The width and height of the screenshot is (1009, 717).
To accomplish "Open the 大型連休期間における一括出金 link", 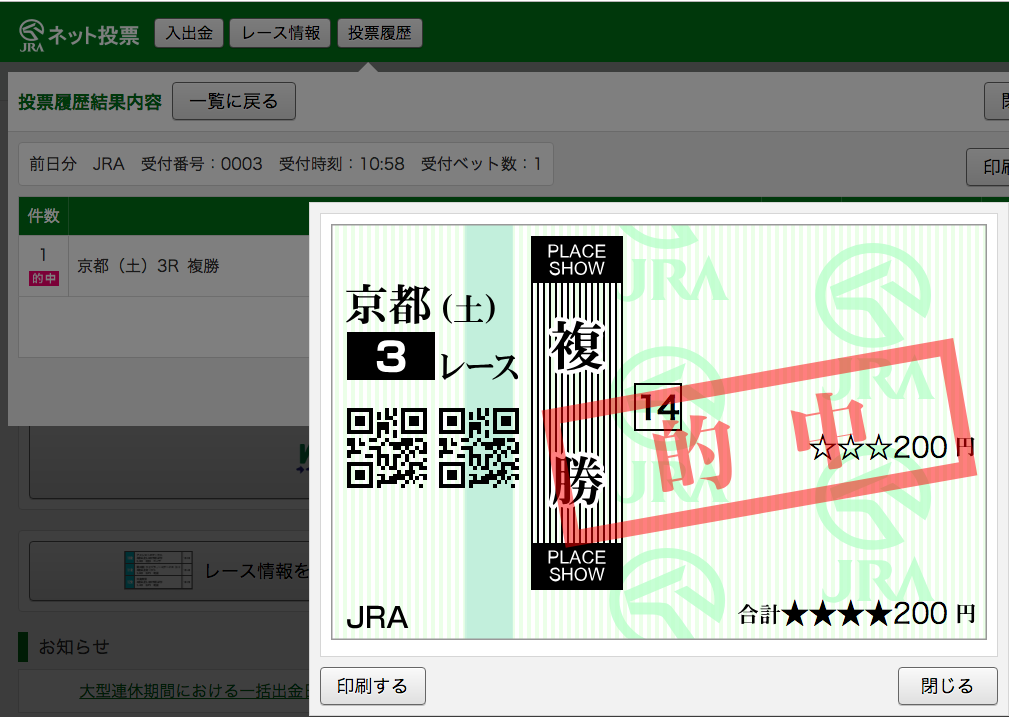I will 194,692.
